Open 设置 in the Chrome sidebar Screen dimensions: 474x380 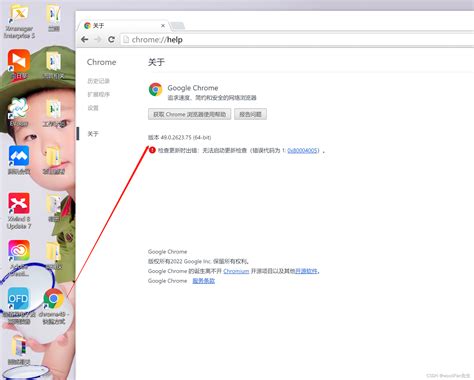[93, 108]
